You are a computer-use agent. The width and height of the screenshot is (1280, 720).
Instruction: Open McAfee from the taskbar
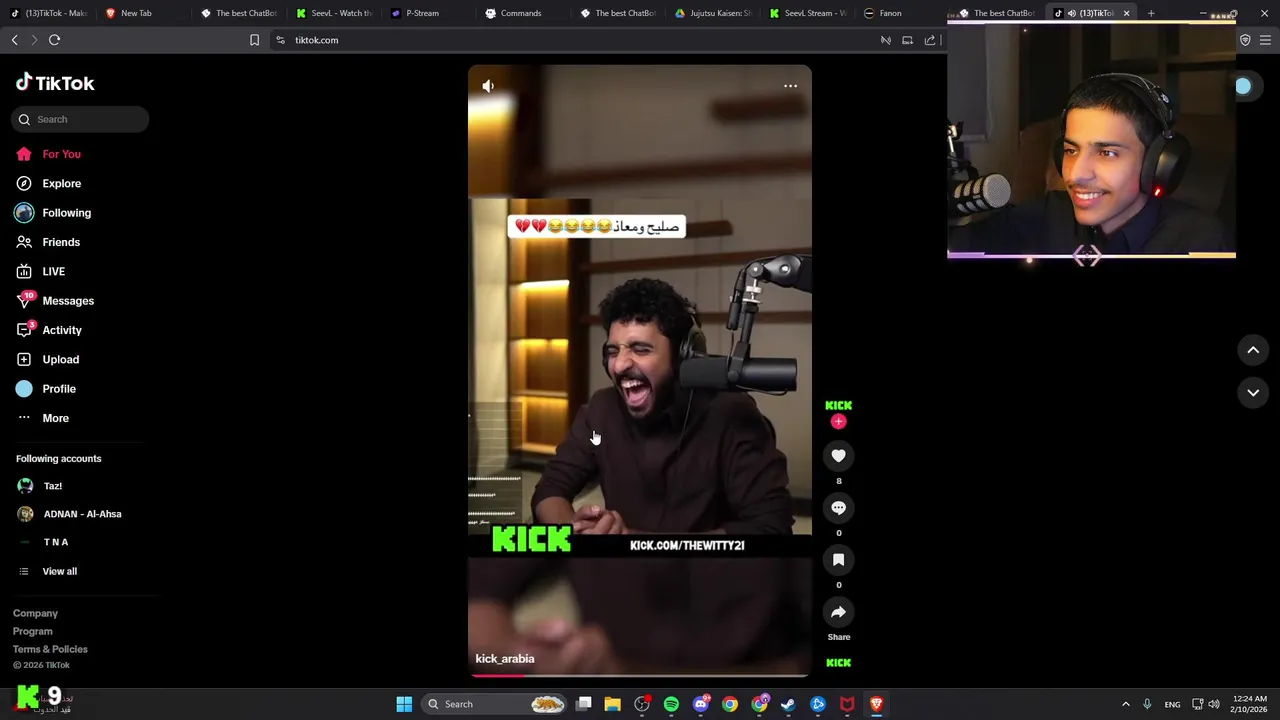(x=847, y=704)
